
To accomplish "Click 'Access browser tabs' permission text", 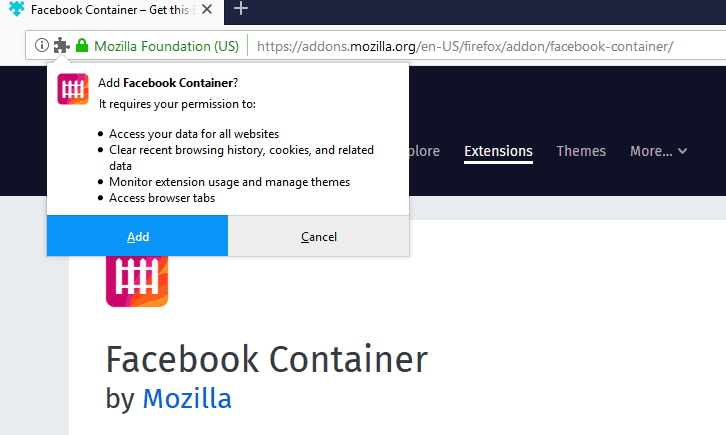I will click(162, 198).
